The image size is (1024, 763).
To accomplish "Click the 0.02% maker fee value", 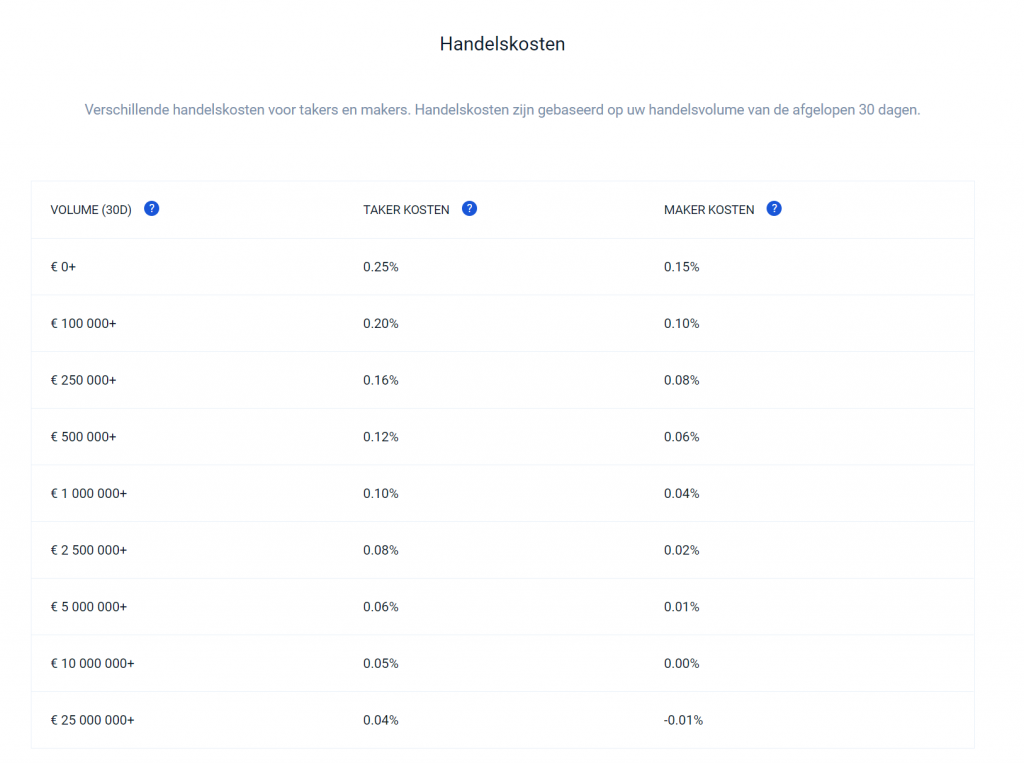I will tap(682, 550).
